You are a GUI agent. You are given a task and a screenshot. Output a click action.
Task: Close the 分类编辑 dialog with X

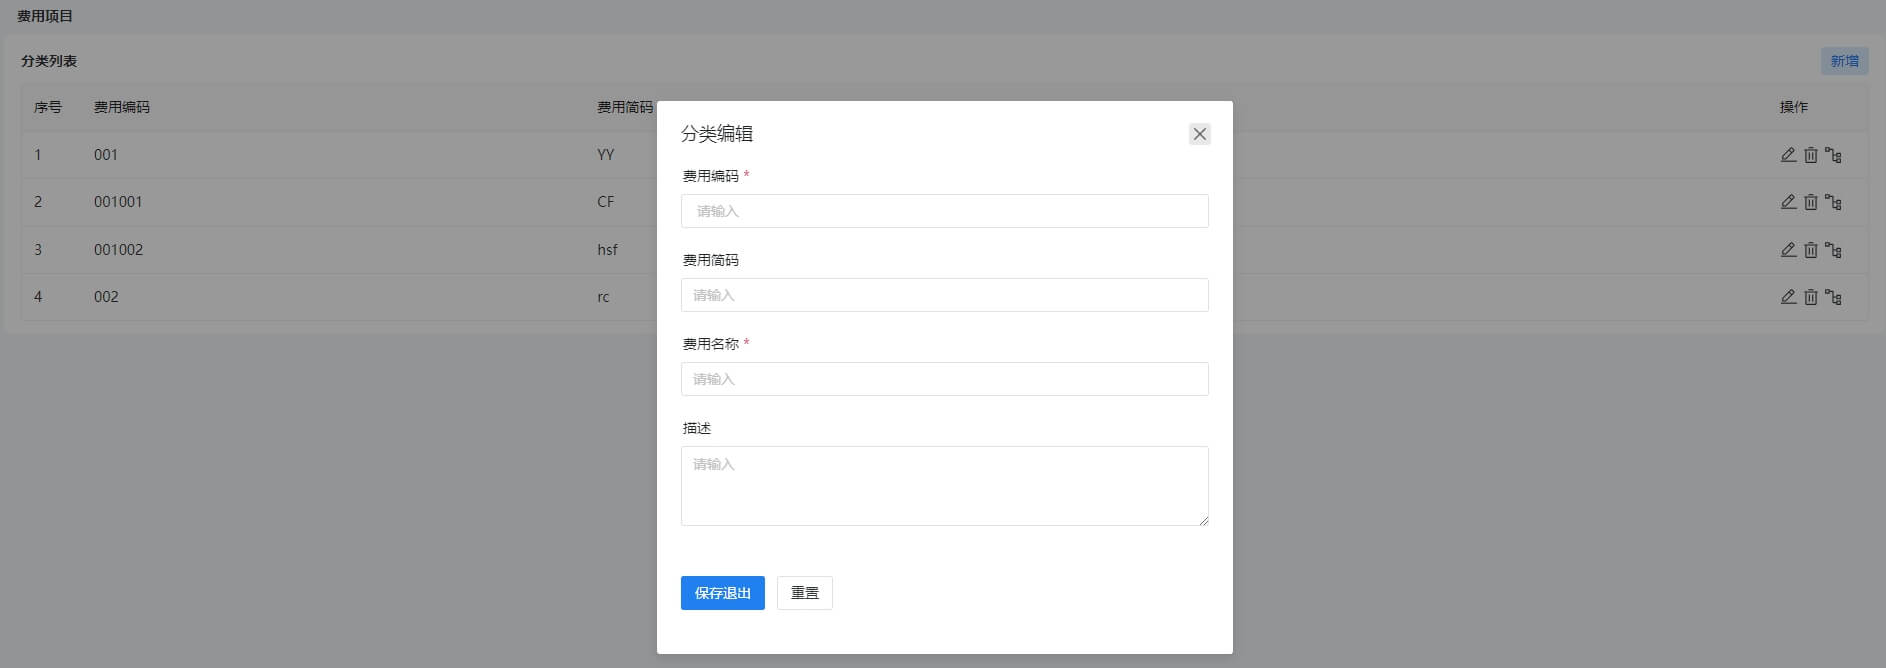1200,134
